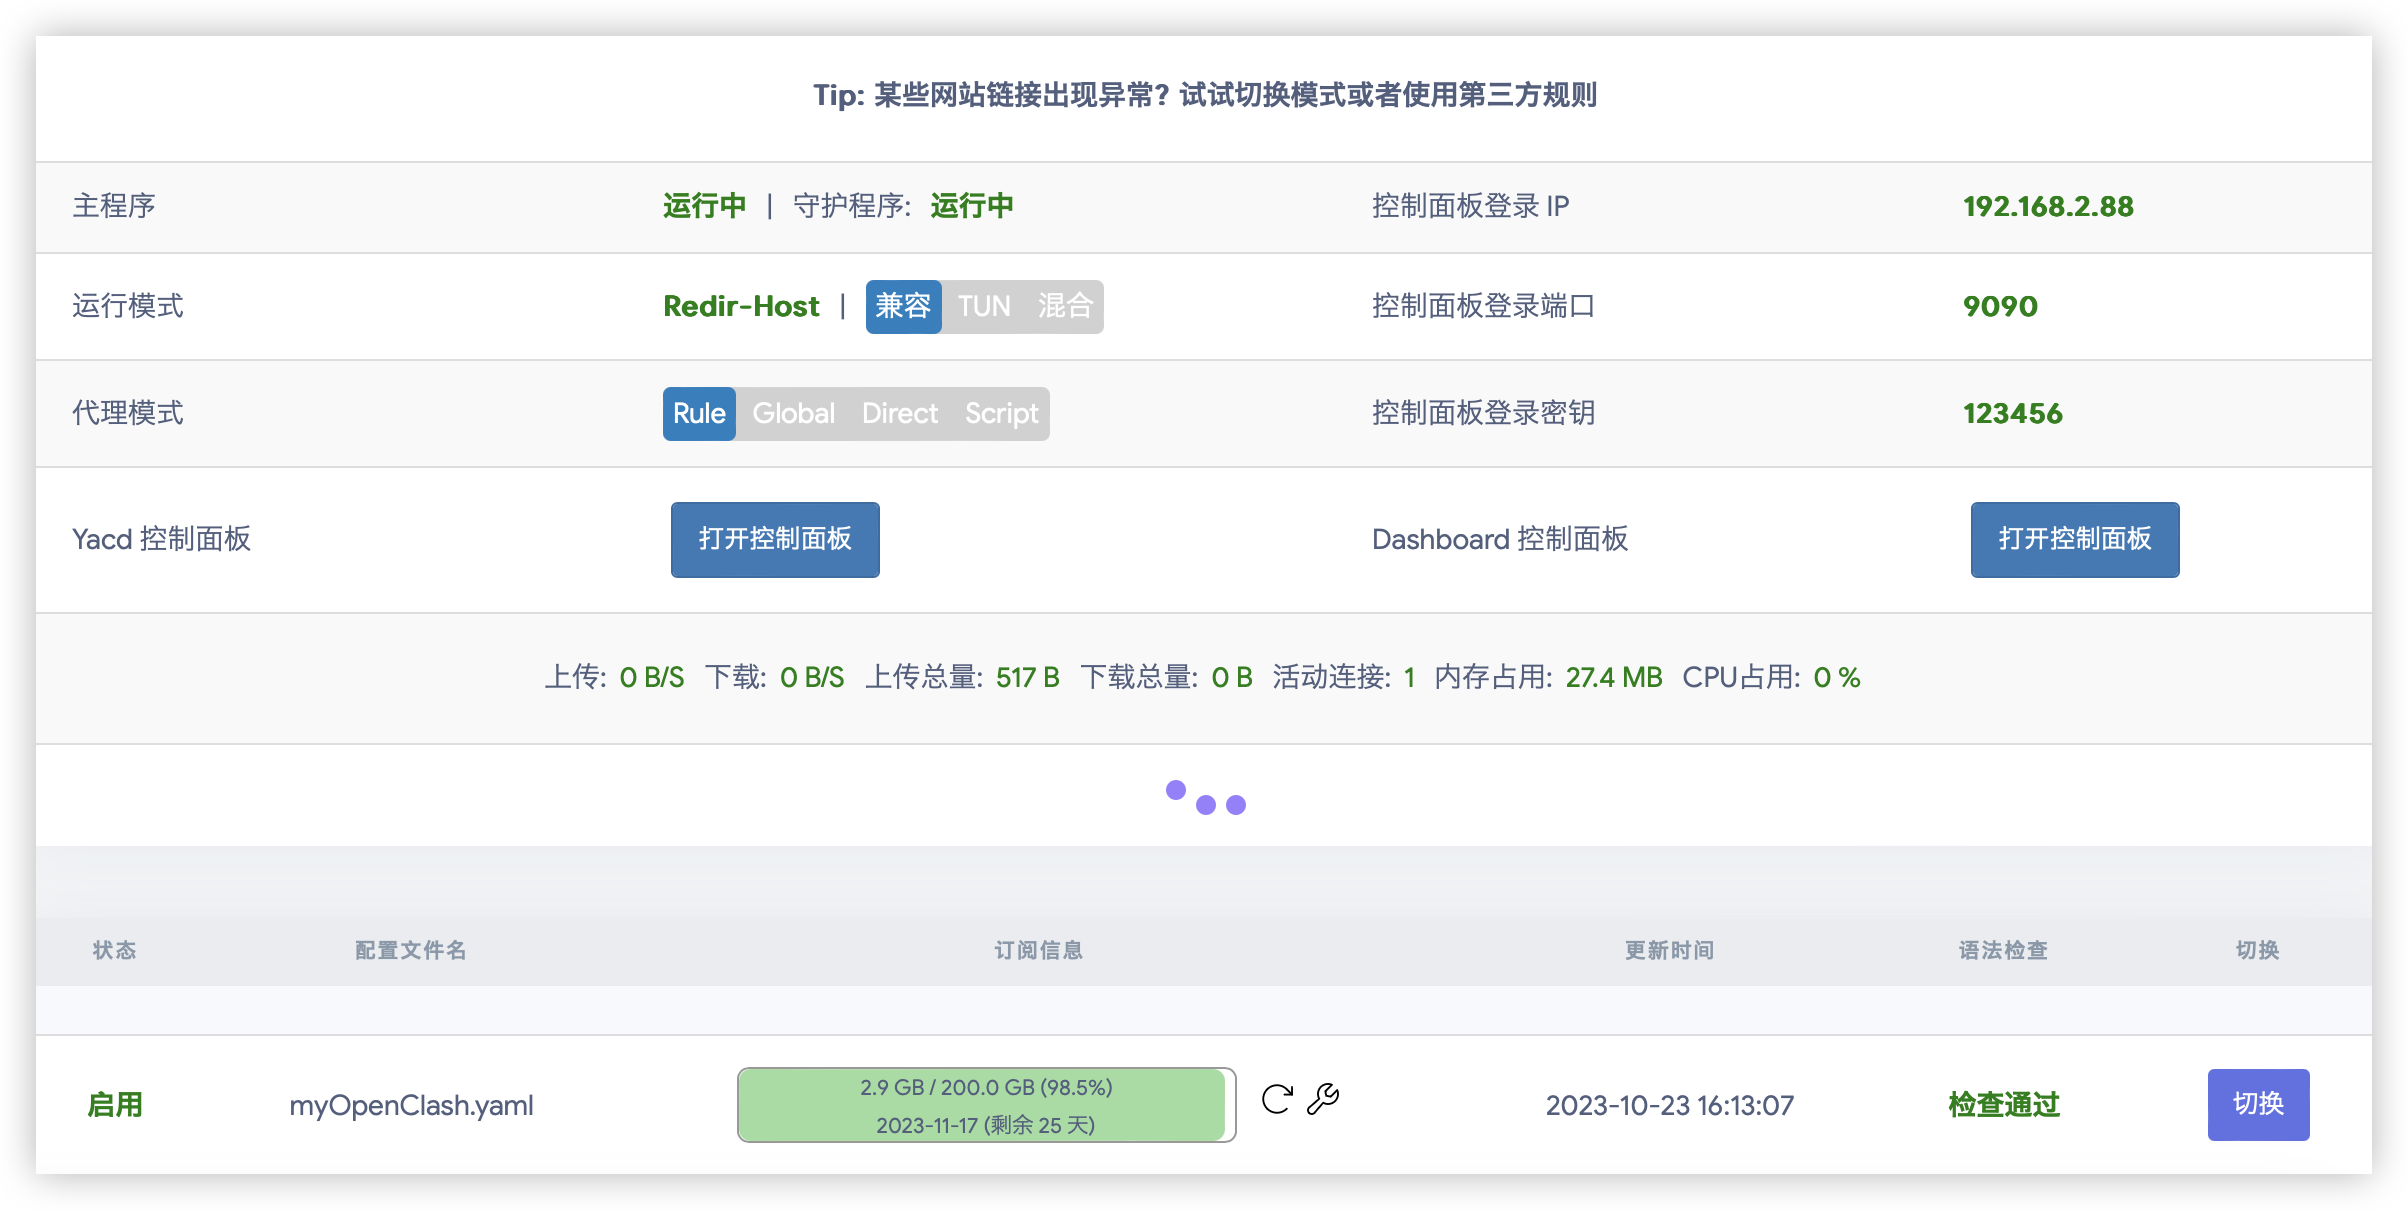The image size is (2408, 1210).
Task: Click the myOpenClash.yaml config name
Action: [411, 1105]
